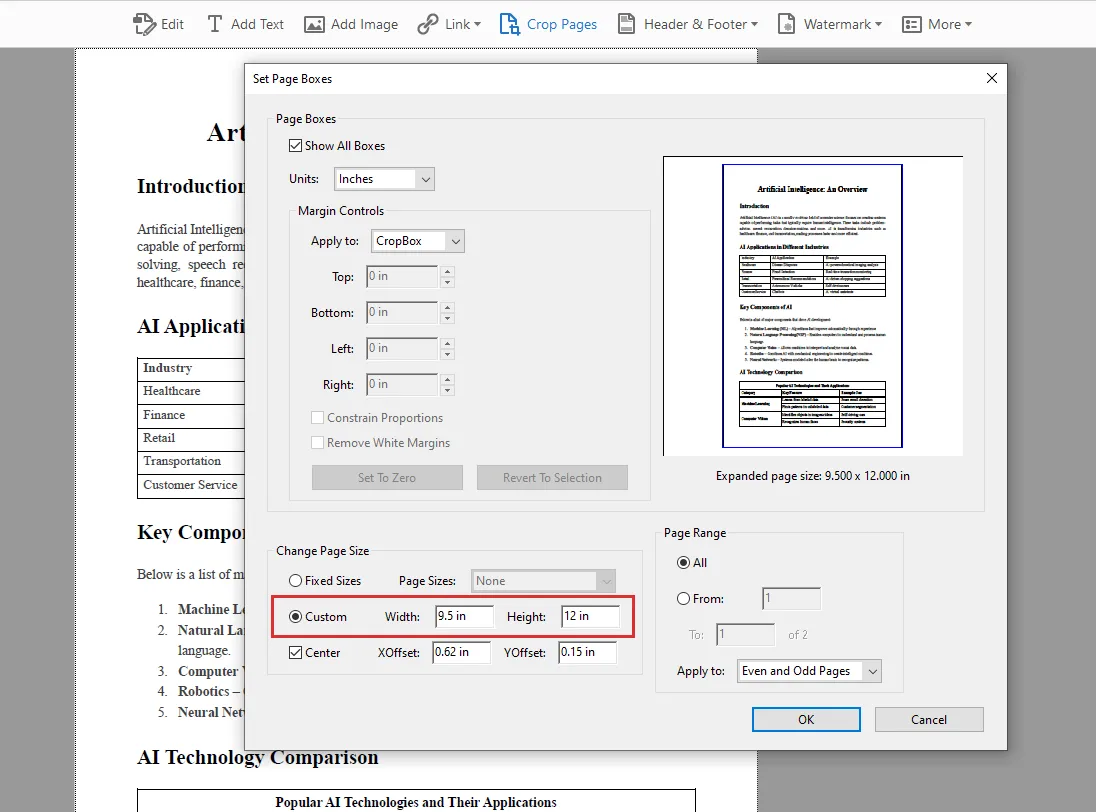Click the Top margin input field
This screenshot has width=1096, height=812.
pyautogui.click(x=402, y=277)
